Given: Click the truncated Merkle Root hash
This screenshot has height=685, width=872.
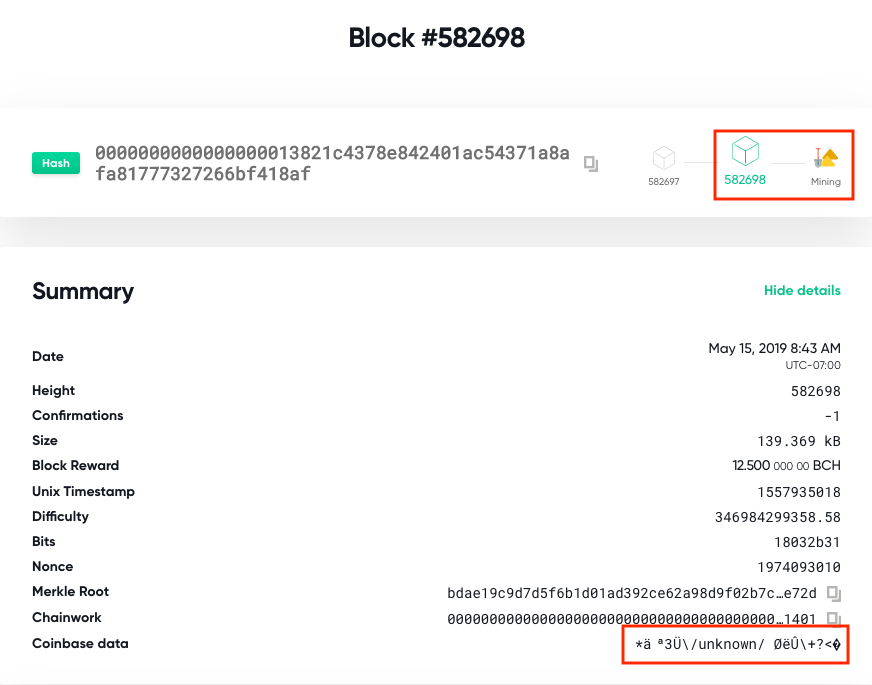Looking at the screenshot, I should 632,593.
